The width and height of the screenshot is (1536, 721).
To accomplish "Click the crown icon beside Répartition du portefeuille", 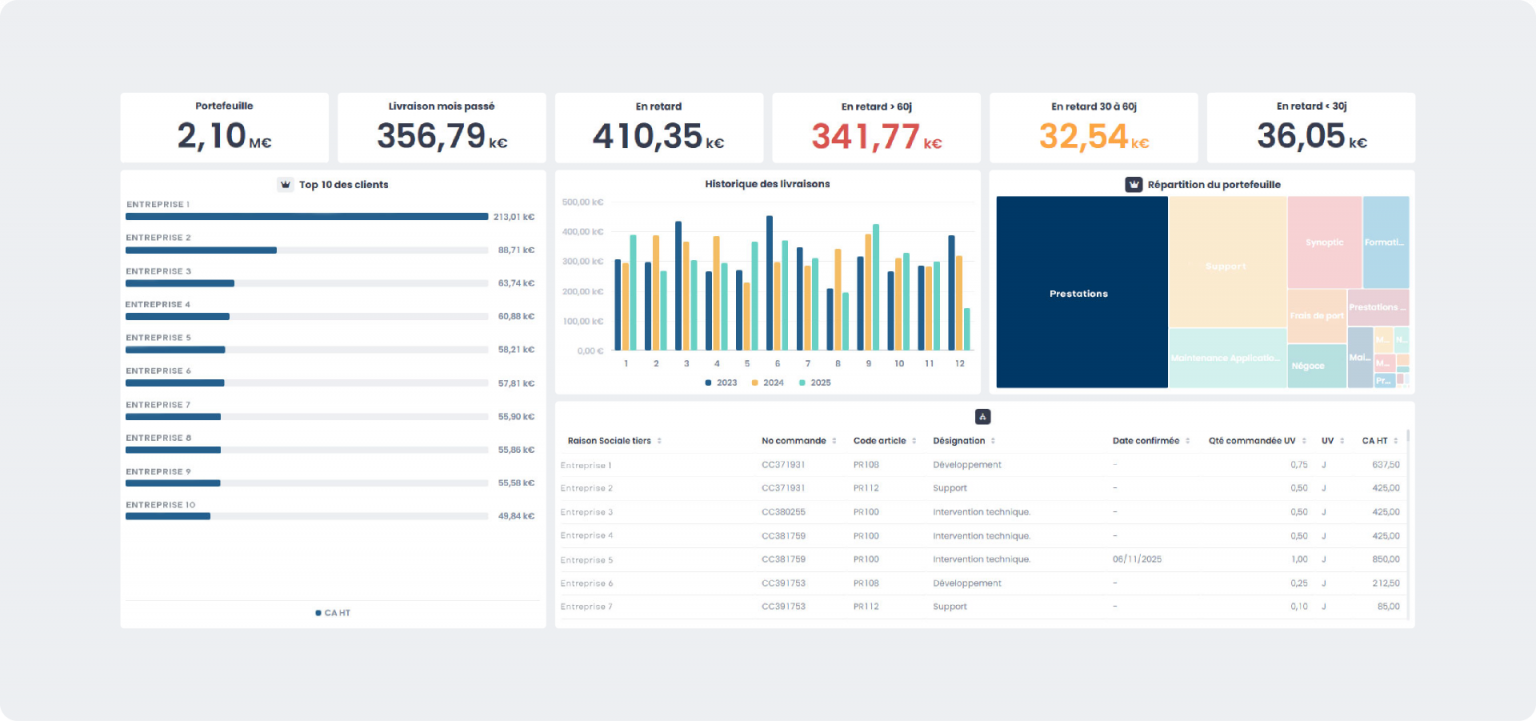I will click(x=1134, y=185).
